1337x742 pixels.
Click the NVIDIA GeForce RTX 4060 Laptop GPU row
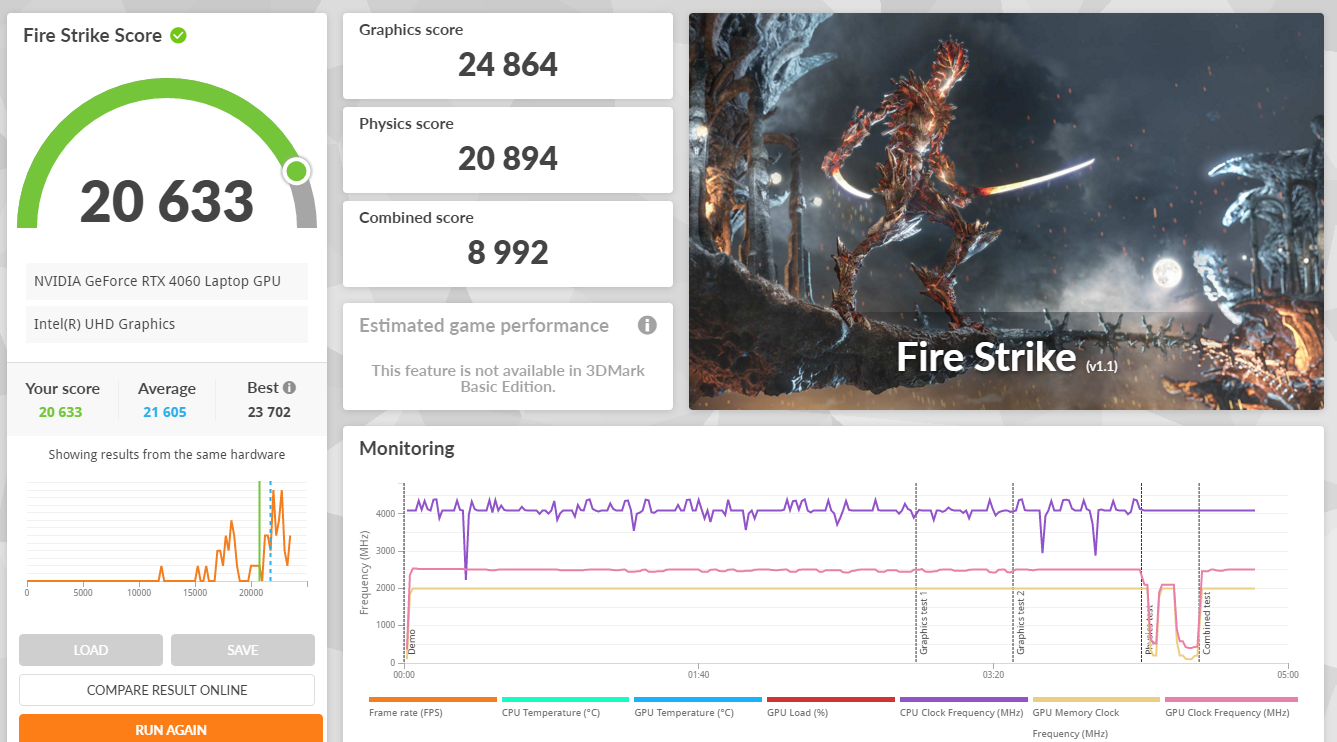[167, 281]
